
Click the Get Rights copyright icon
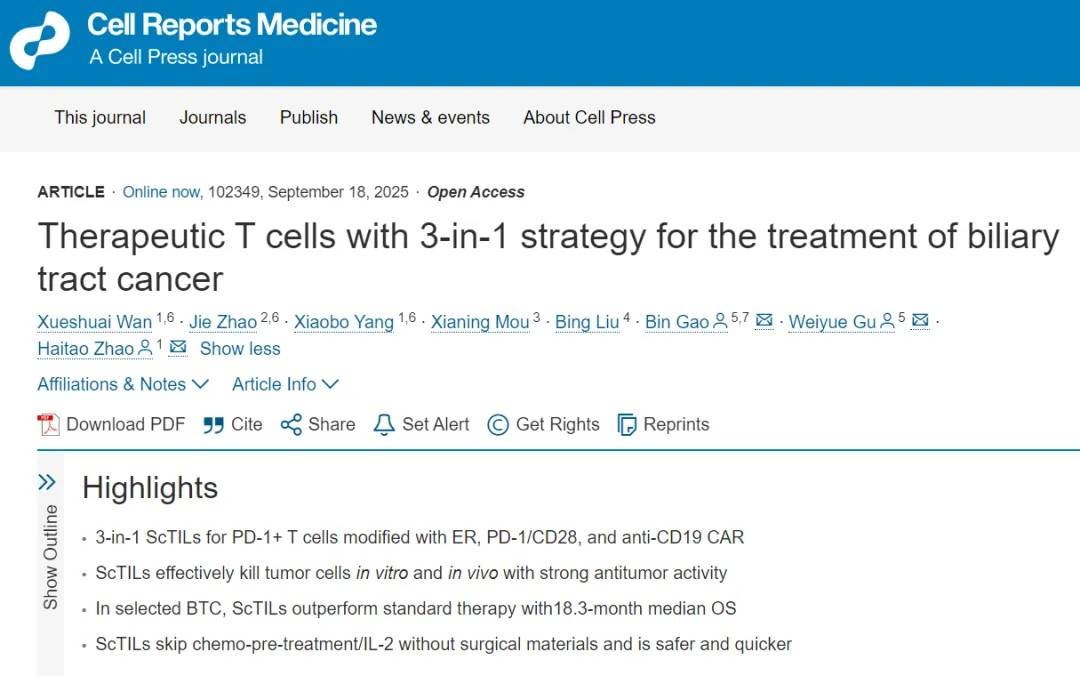(x=498, y=425)
